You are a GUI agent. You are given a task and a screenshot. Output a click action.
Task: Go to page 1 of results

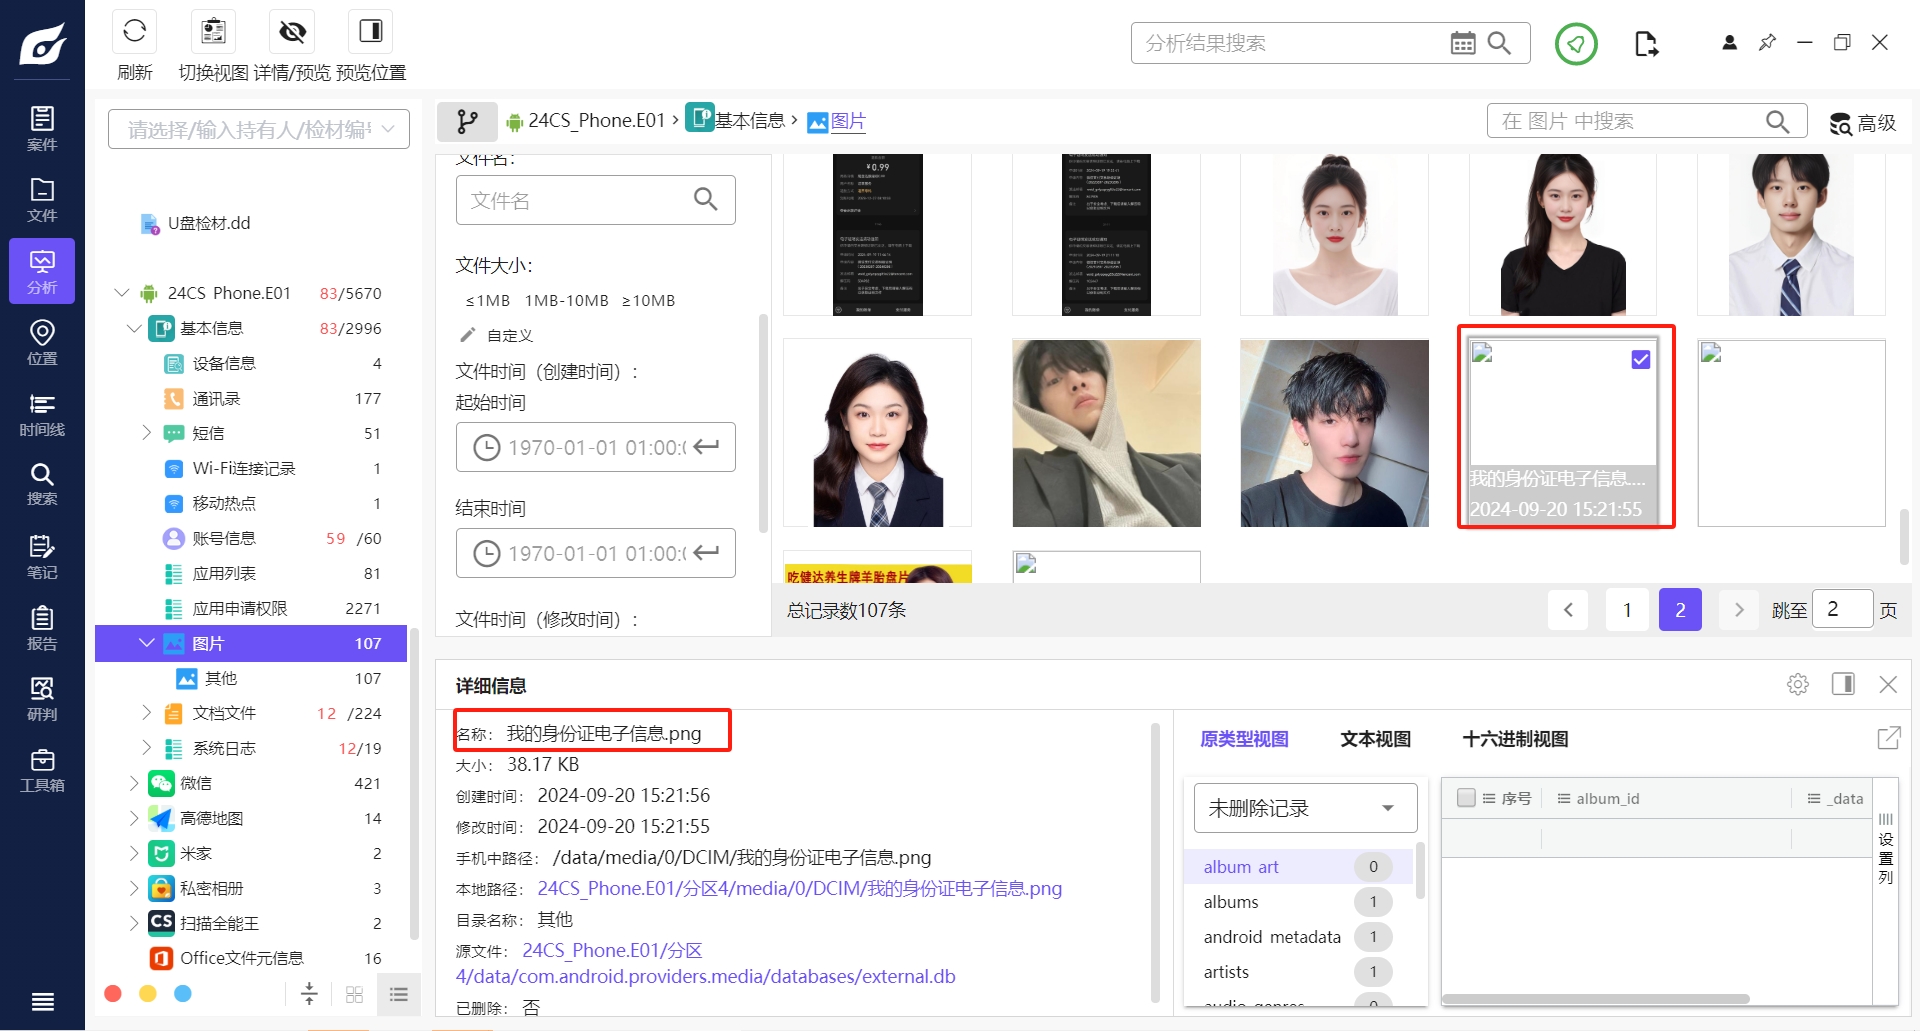(1627, 610)
